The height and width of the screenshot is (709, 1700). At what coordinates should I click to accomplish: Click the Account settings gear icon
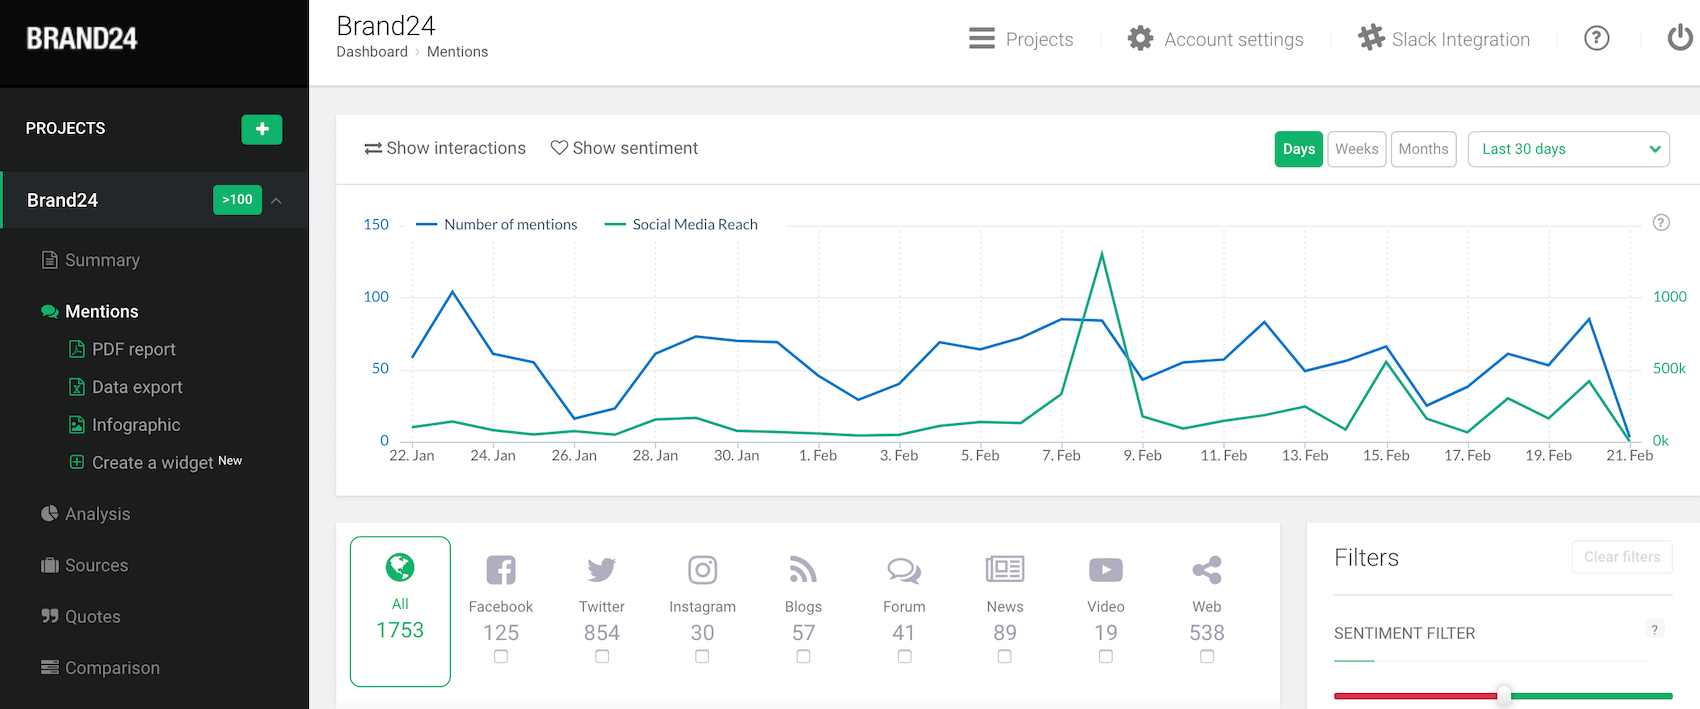(x=1140, y=39)
